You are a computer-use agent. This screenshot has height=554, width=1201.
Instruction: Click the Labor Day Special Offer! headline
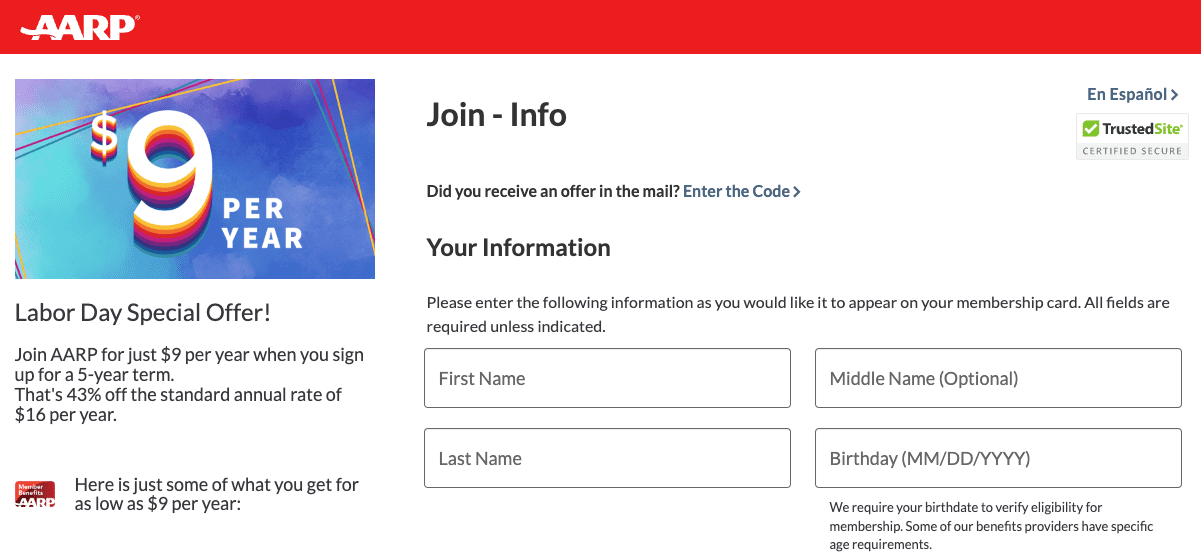pyautogui.click(x=143, y=313)
